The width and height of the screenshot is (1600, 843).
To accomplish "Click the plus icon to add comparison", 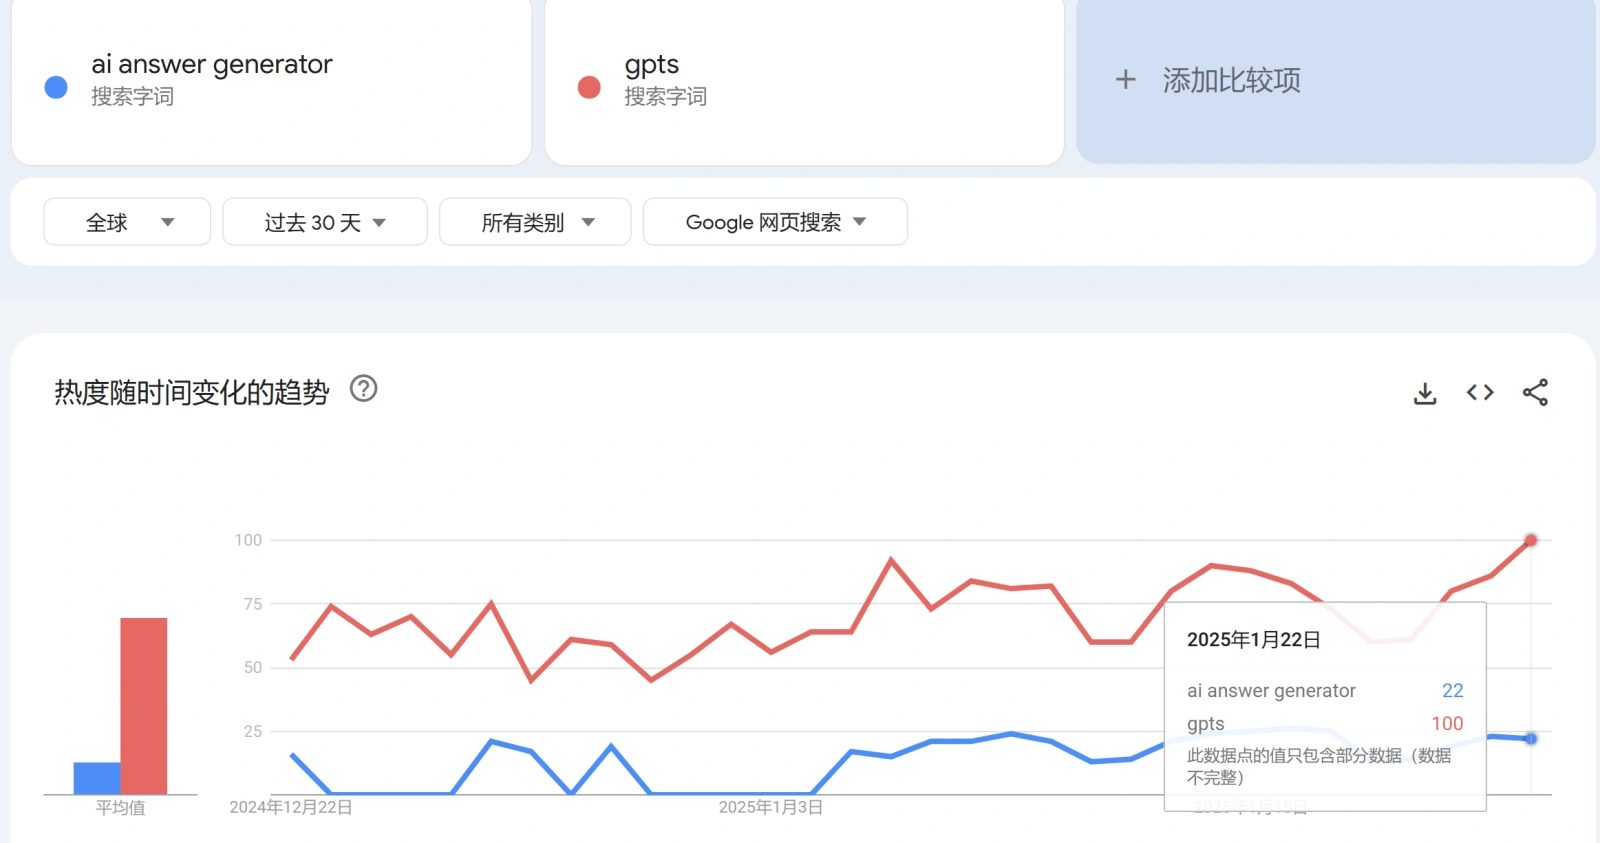I will pyautogui.click(x=1125, y=80).
